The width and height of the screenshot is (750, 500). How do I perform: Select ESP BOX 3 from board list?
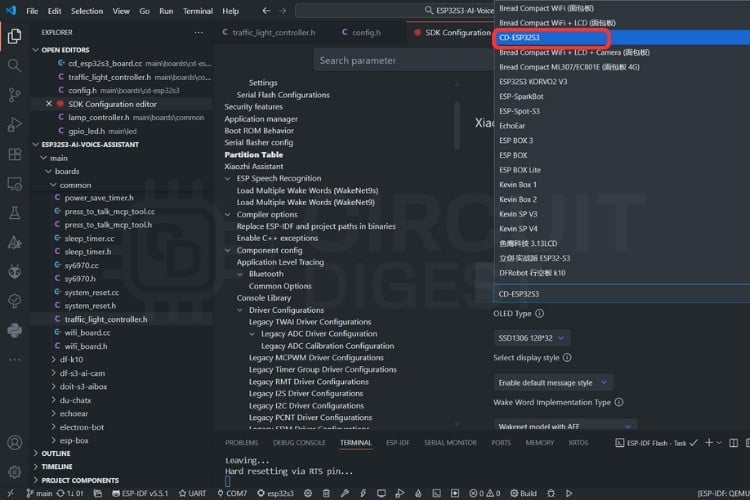[x=622, y=140]
